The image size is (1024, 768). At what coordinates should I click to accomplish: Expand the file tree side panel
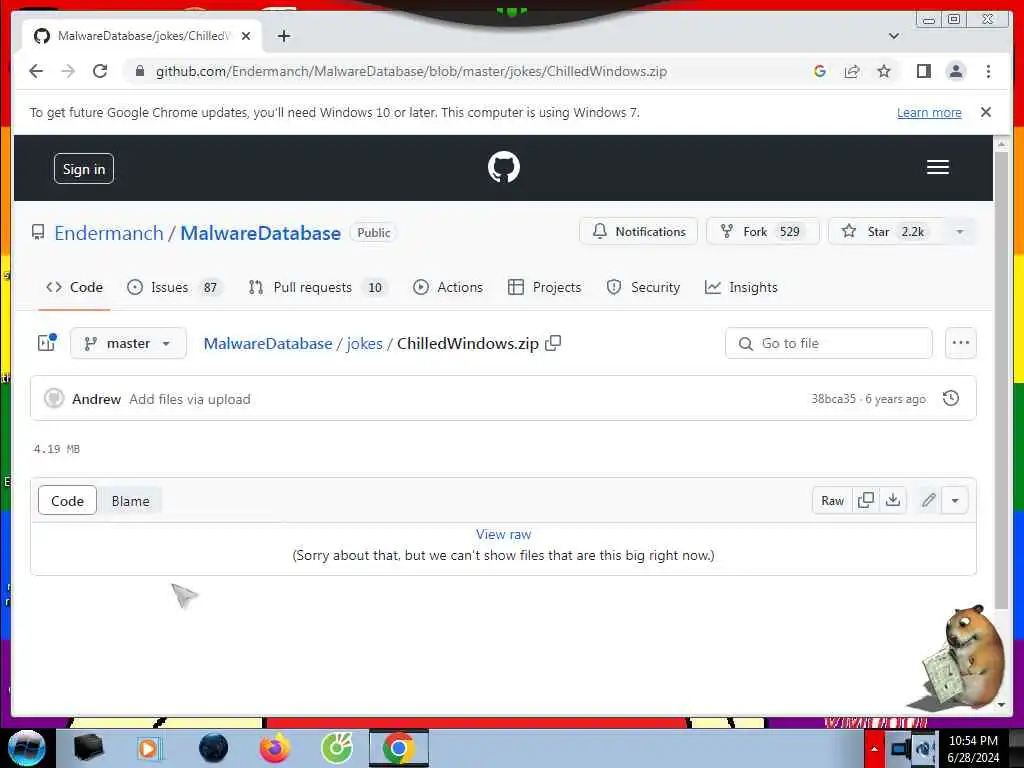tap(46, 343)
